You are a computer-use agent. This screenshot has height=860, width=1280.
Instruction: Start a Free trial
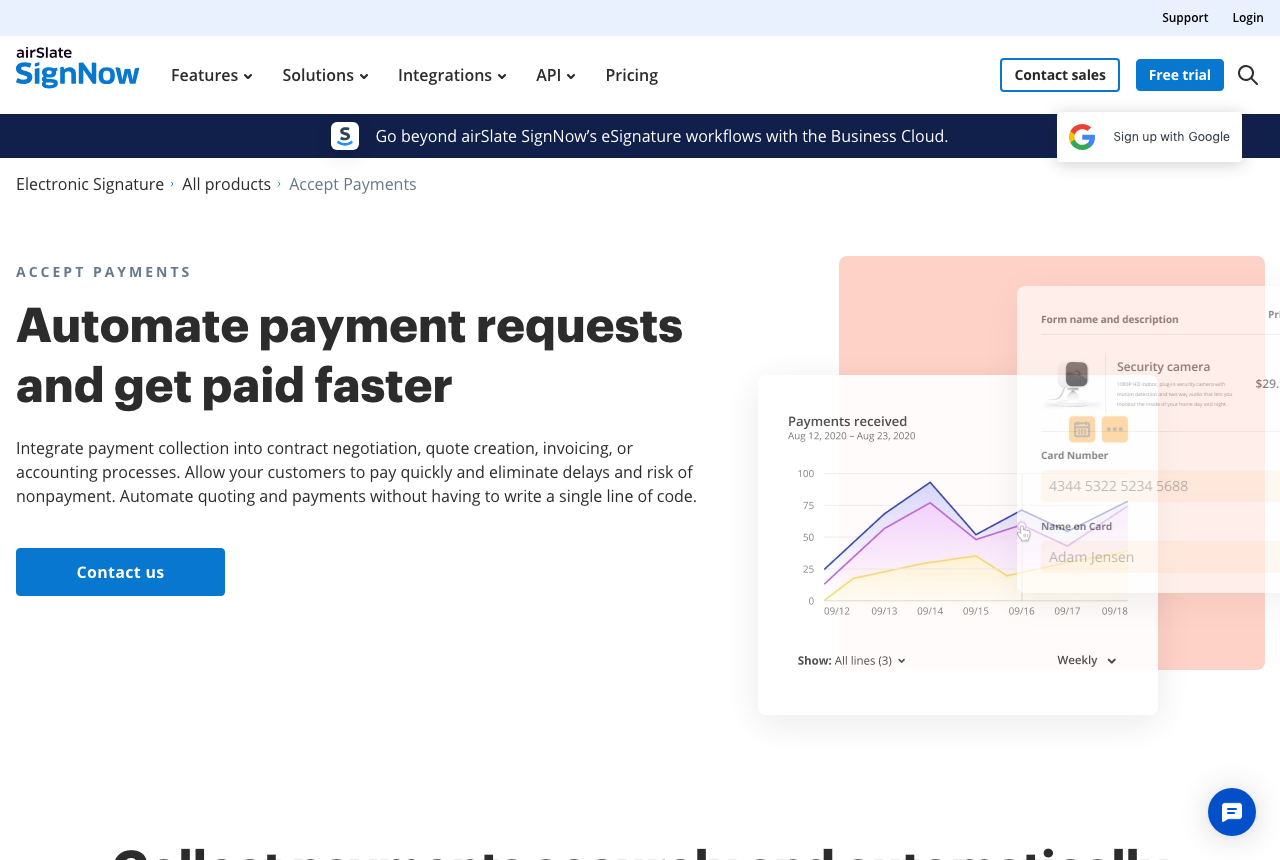pos(1180,75)
